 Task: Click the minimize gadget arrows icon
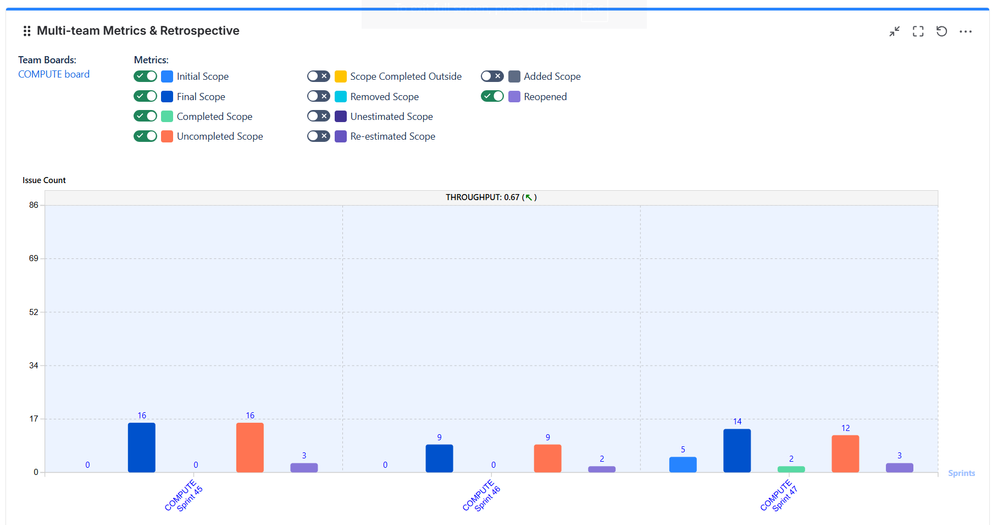(894, 31)
